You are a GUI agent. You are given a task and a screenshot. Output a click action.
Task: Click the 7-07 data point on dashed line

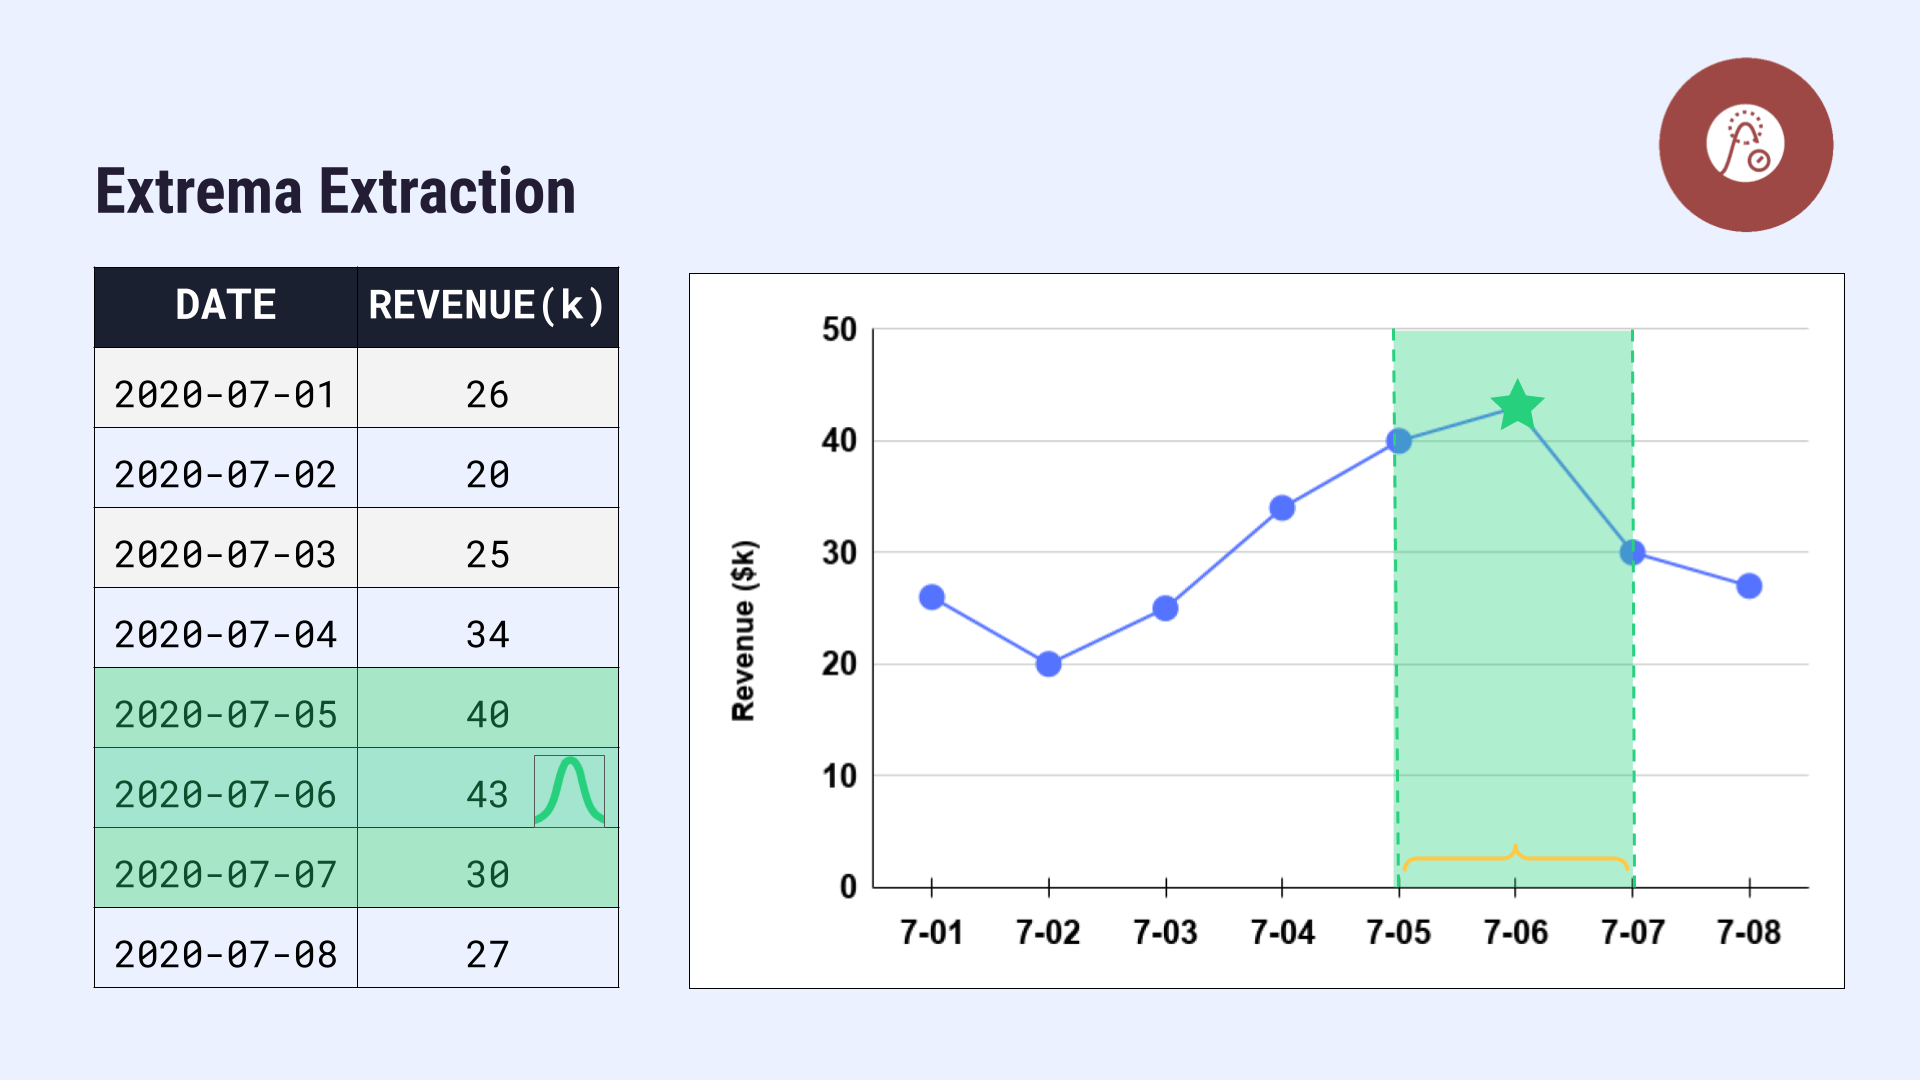1632,552
